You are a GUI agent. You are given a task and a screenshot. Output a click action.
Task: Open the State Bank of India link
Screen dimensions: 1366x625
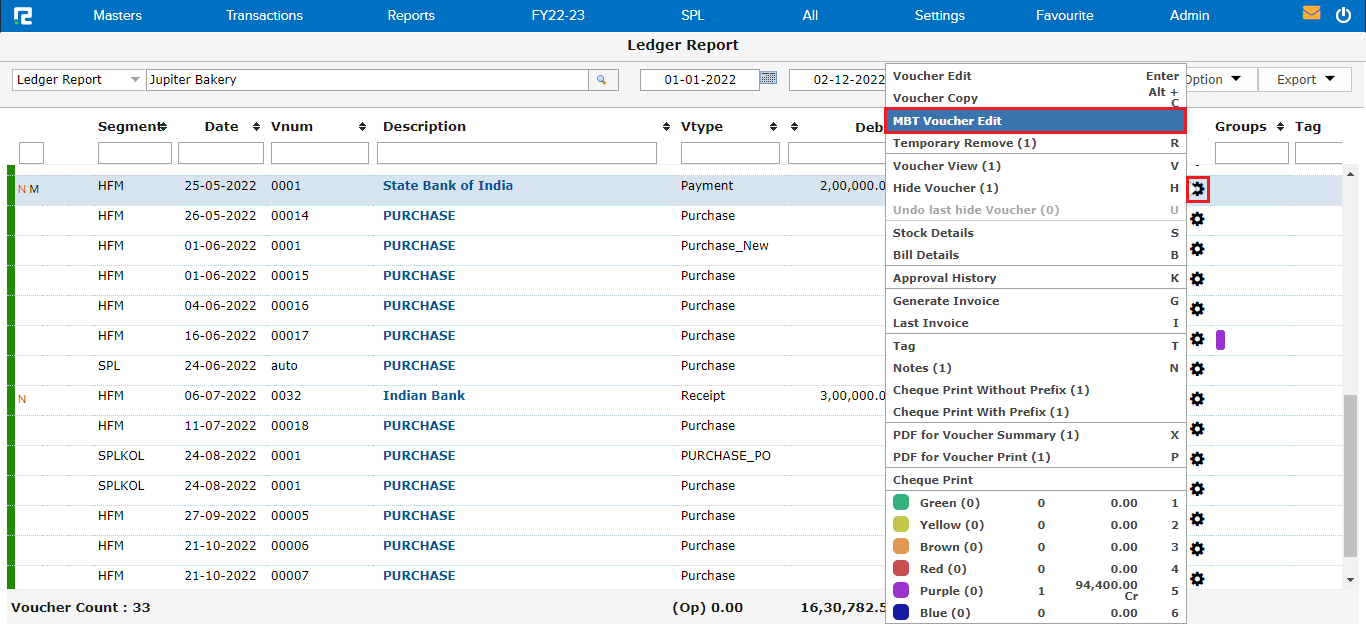[x=447, y=186]
